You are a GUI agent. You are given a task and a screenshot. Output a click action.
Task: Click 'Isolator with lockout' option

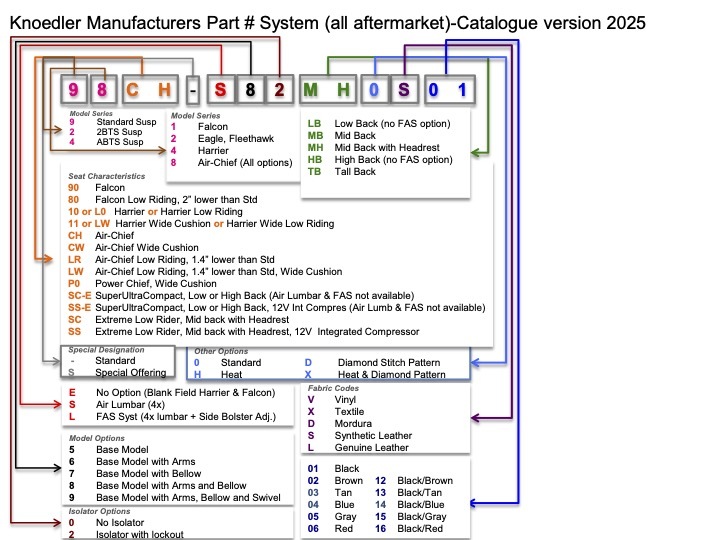[x=126, y=534]
